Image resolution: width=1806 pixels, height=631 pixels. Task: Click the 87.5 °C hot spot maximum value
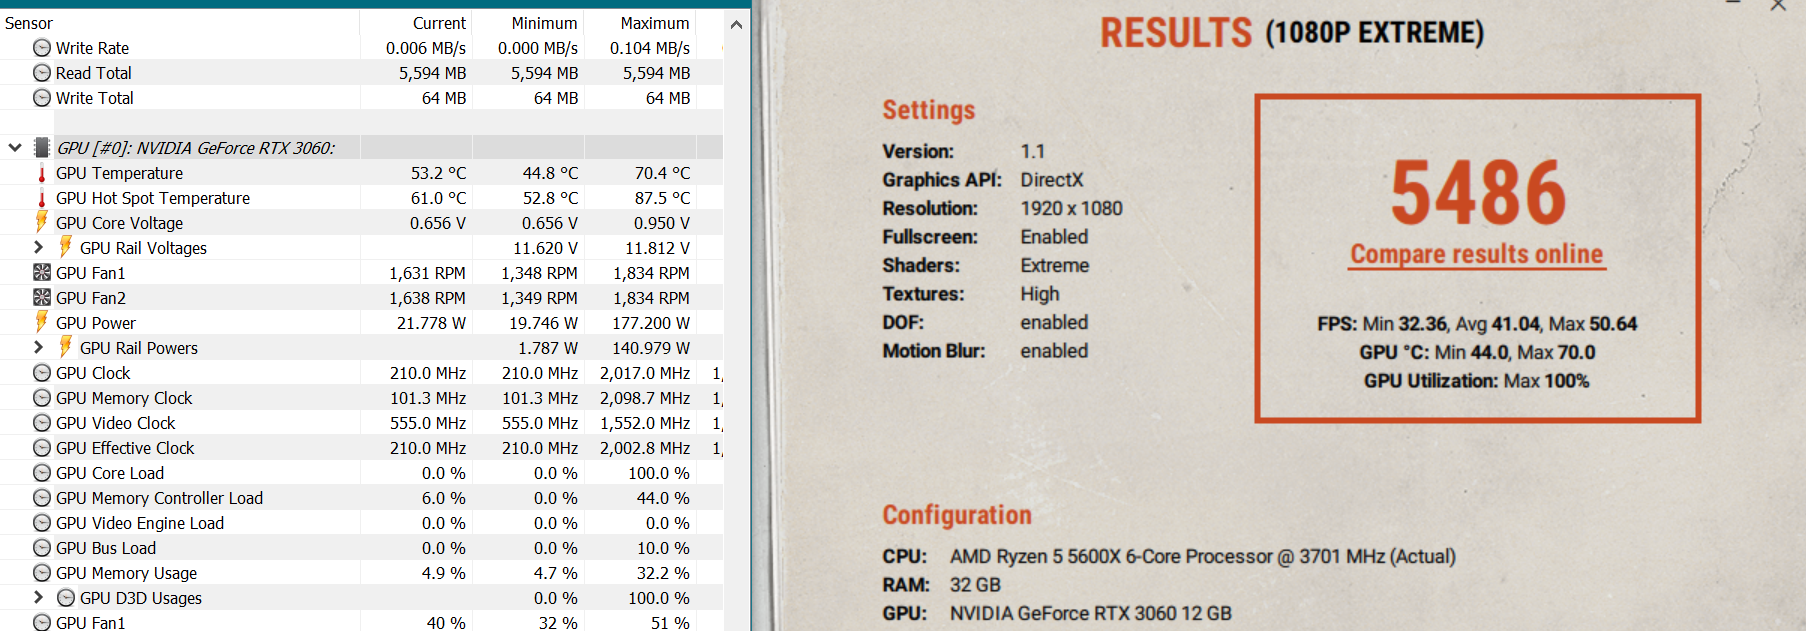coord(662,198)
